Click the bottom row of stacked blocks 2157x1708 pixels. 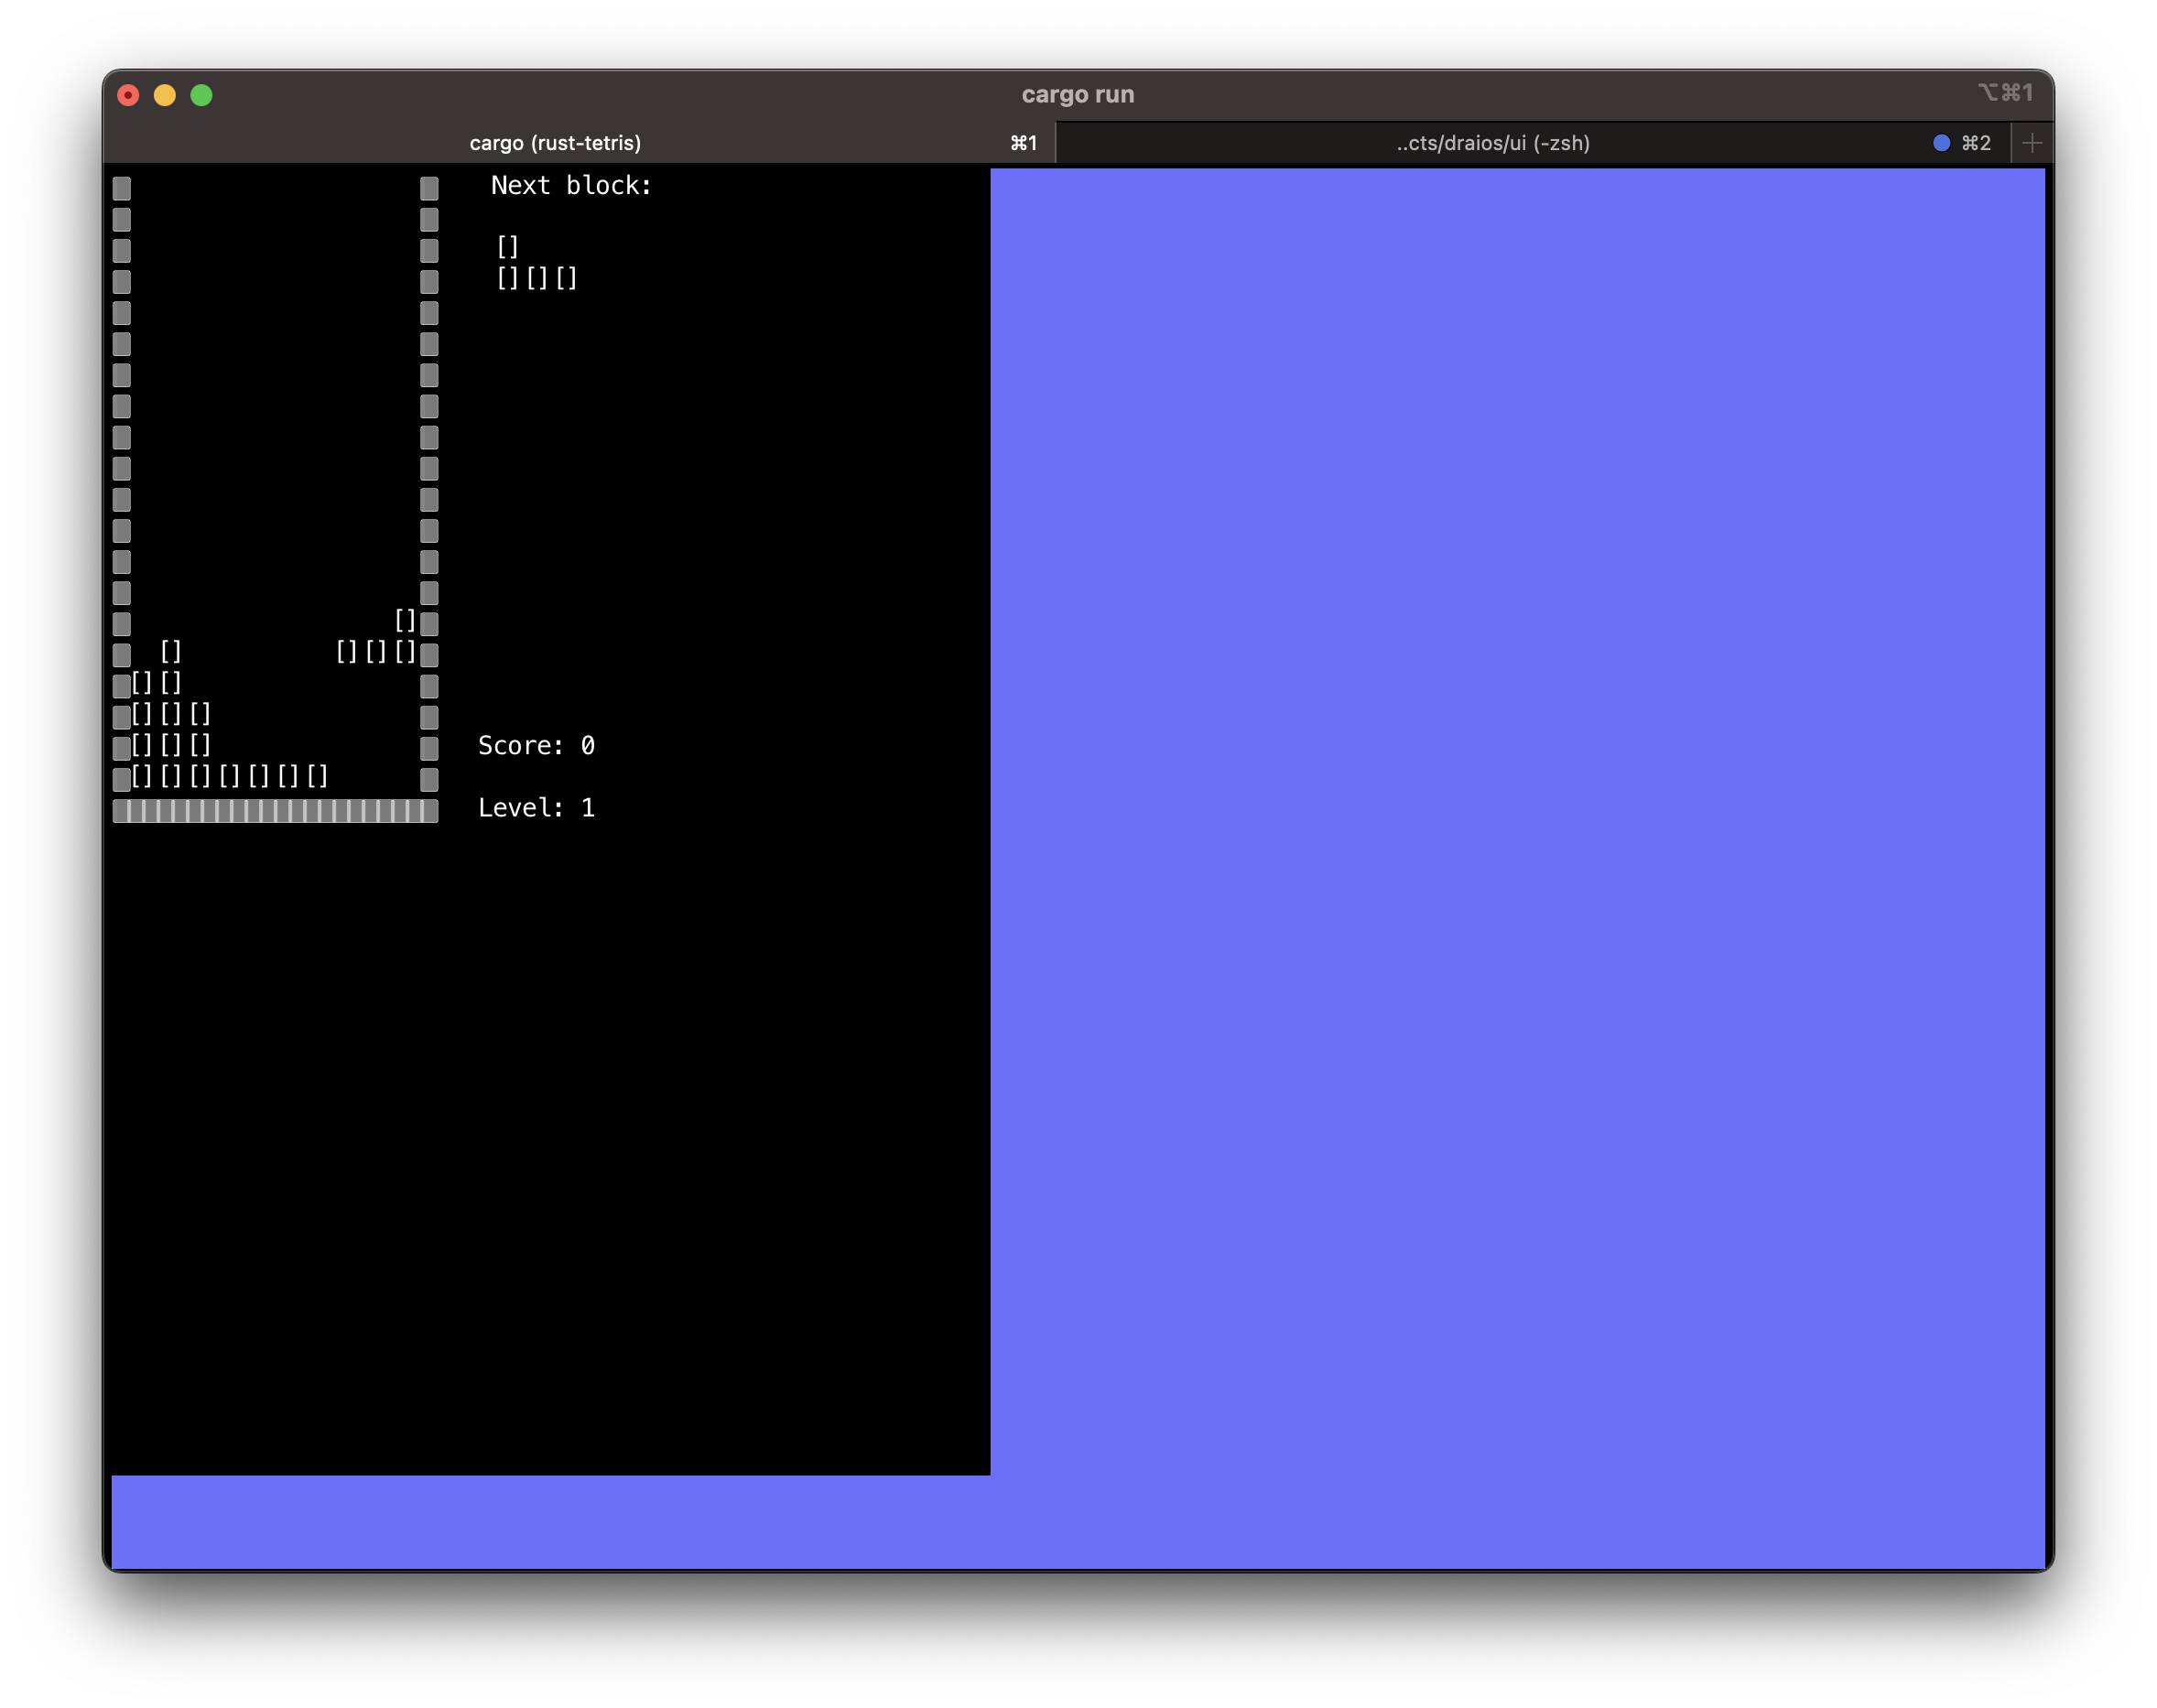pyautogui.click(x=229, y=776)
